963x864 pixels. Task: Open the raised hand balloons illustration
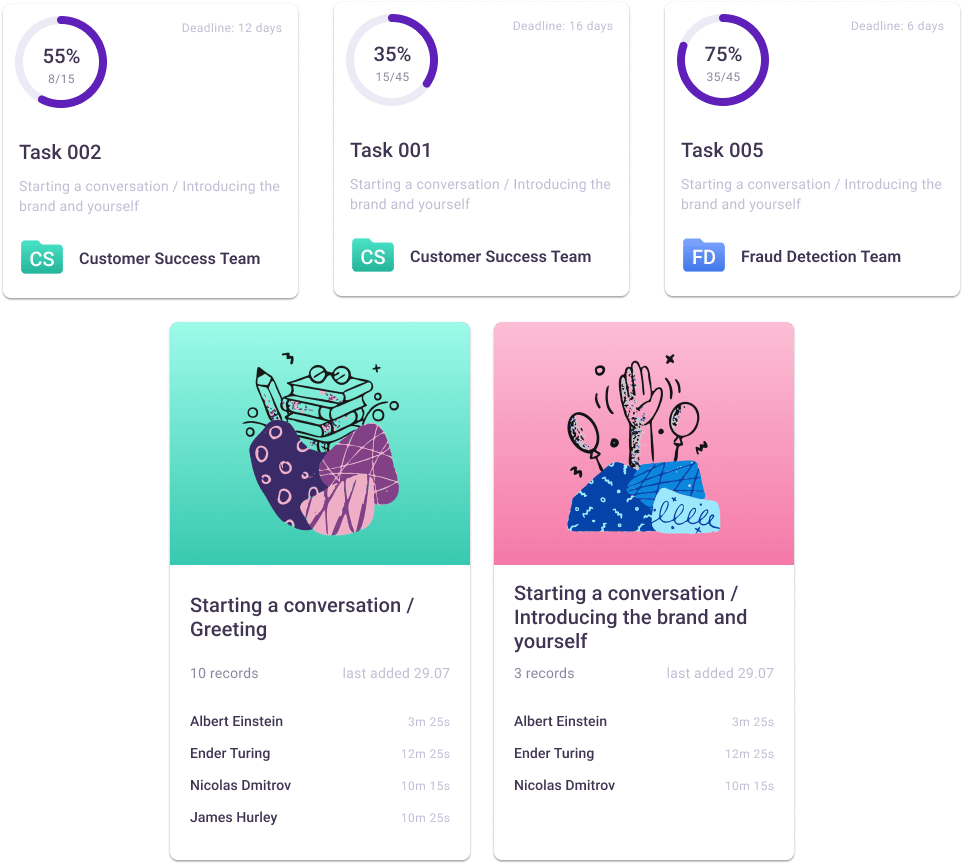[644, 443]
